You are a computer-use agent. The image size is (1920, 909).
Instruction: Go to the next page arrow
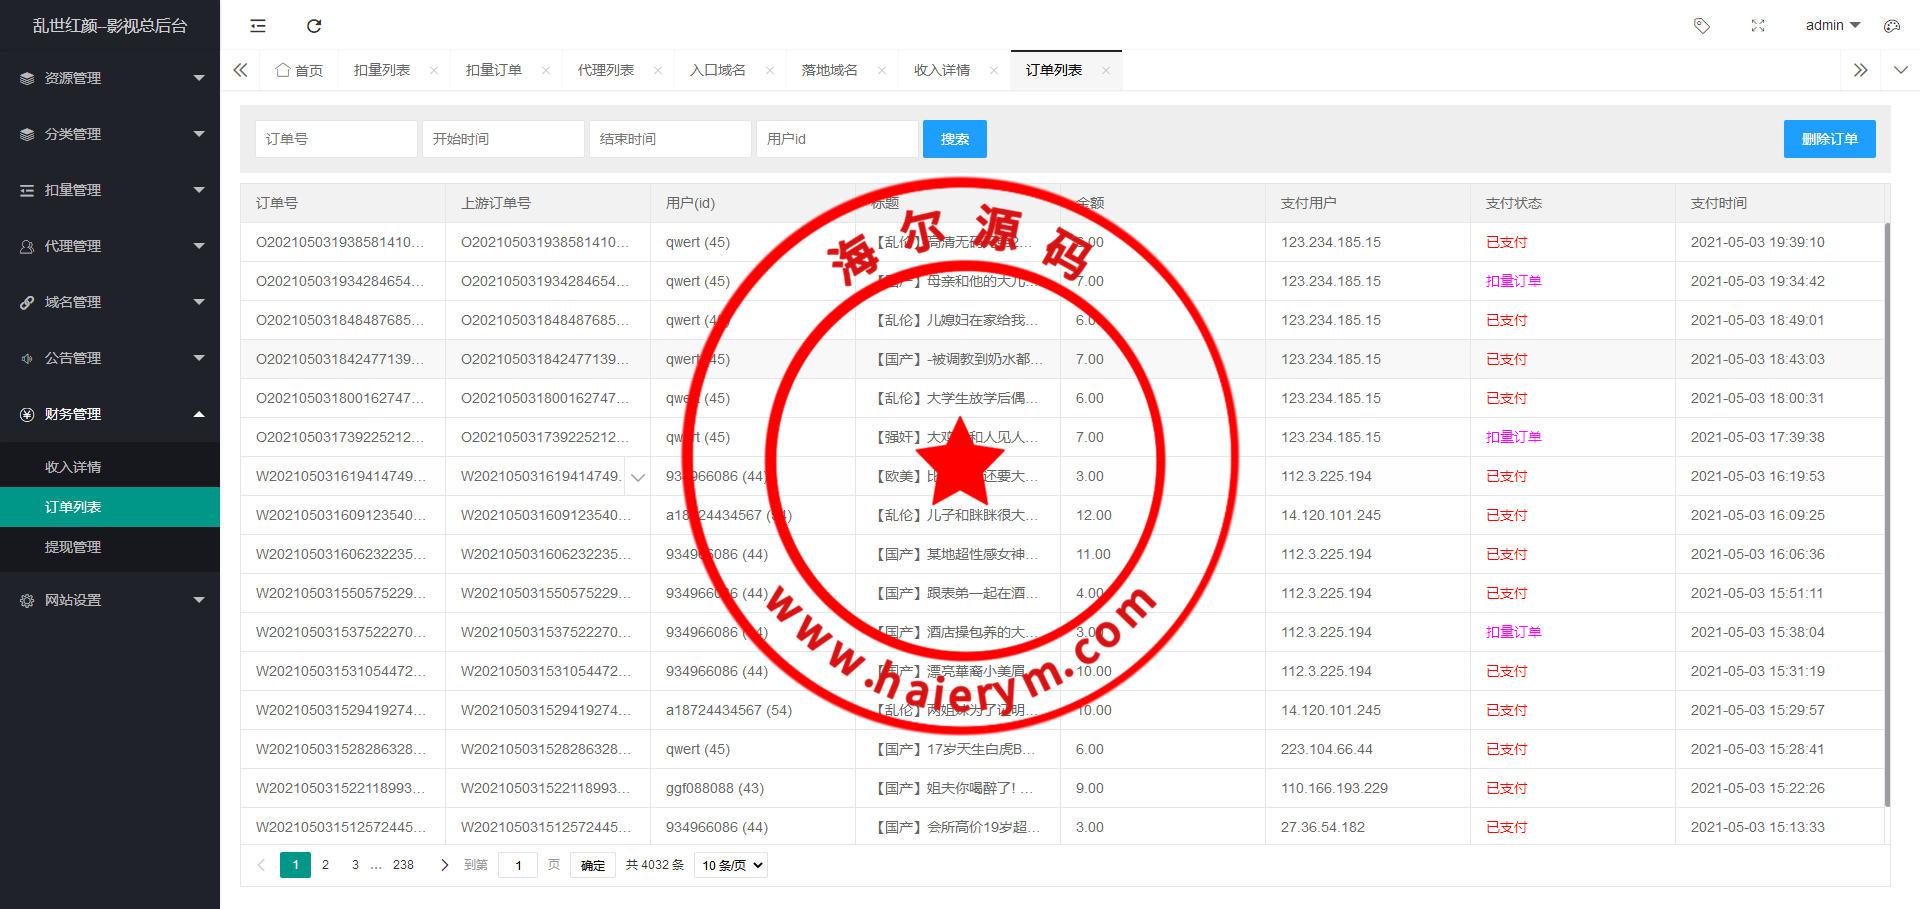(444, 865)
